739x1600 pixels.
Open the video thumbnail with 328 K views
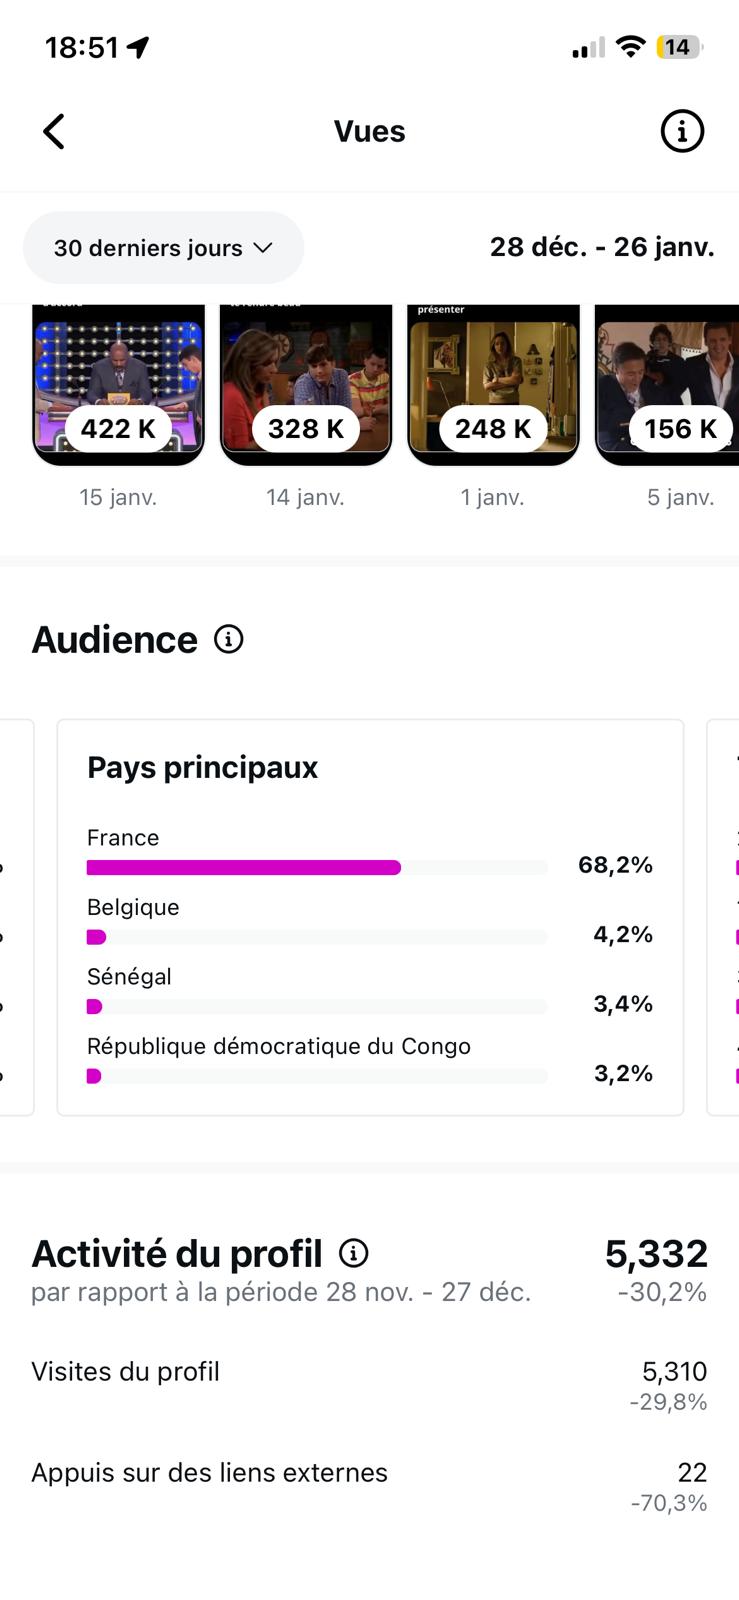[305, 385]
